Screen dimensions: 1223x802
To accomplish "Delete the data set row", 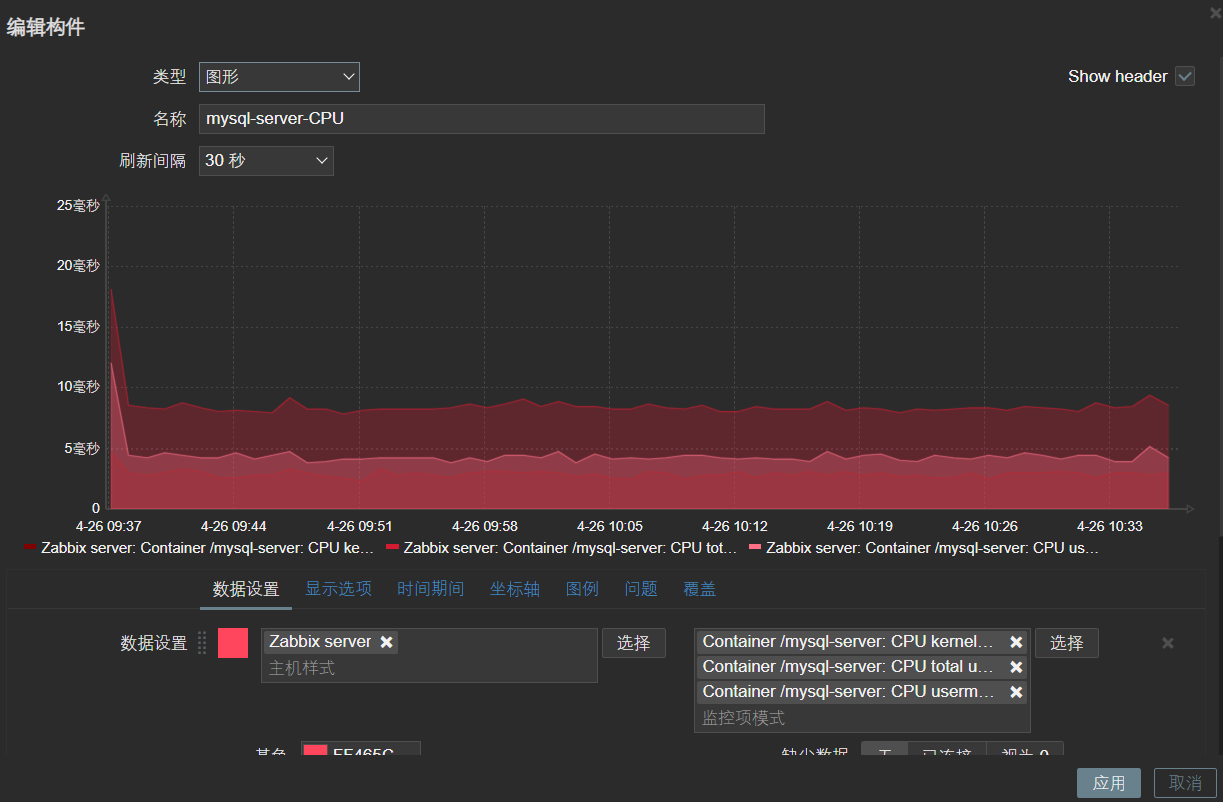I will (x=1167, y=643).
